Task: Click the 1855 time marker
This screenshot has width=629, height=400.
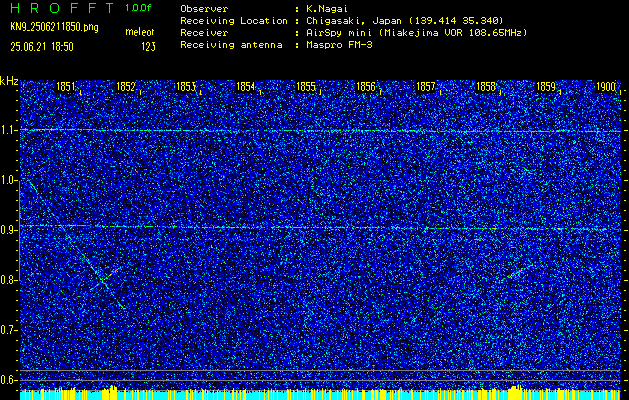Action: tap(306, 87)
